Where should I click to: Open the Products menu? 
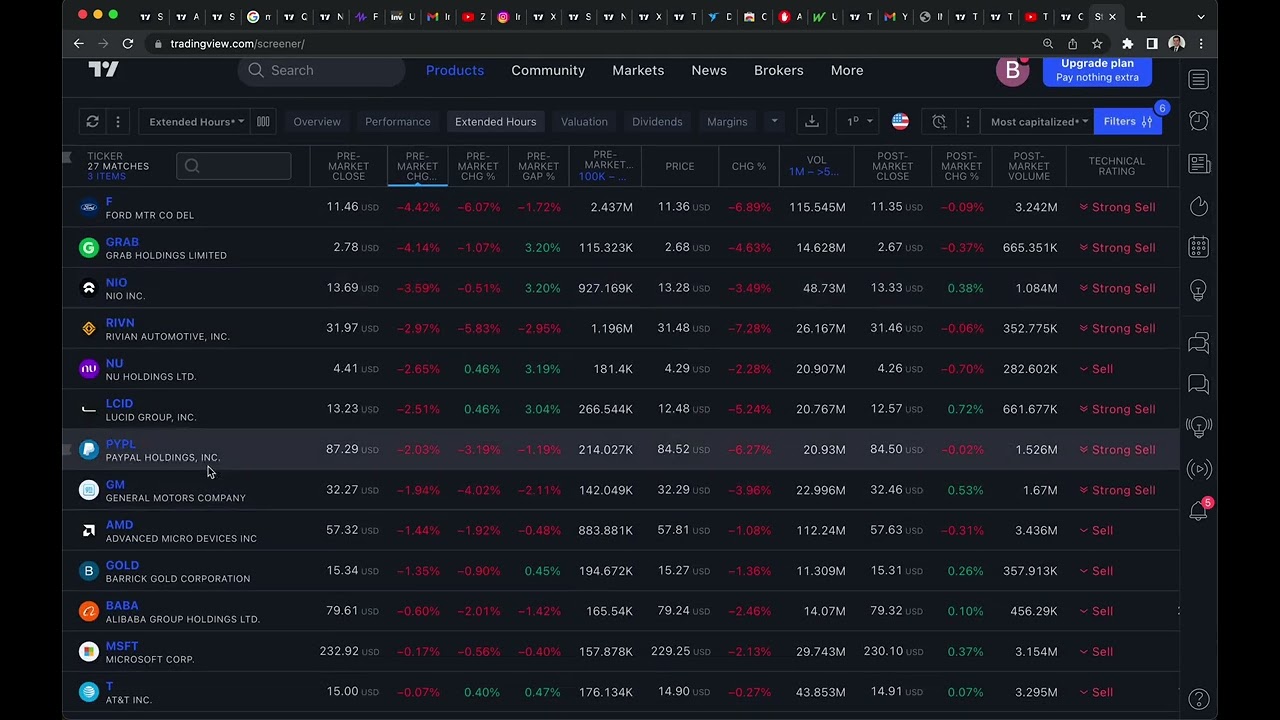455,70
